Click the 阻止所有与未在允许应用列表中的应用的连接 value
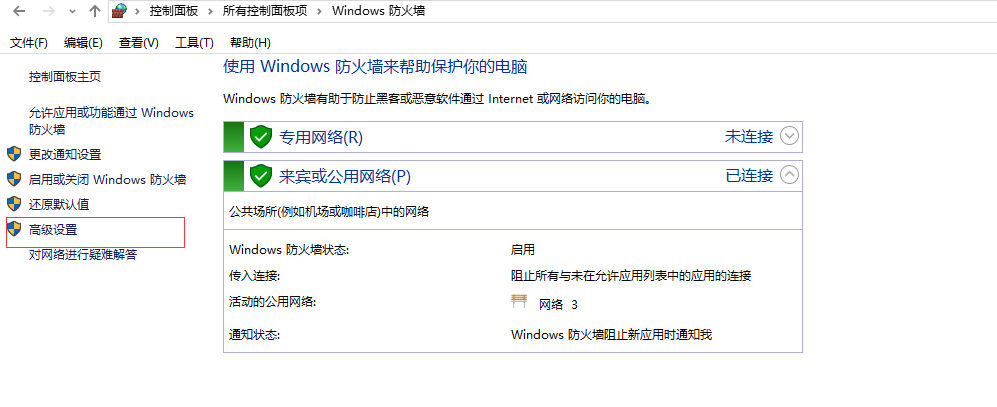Screen dimensions: 997x407 tap(631, 276)
